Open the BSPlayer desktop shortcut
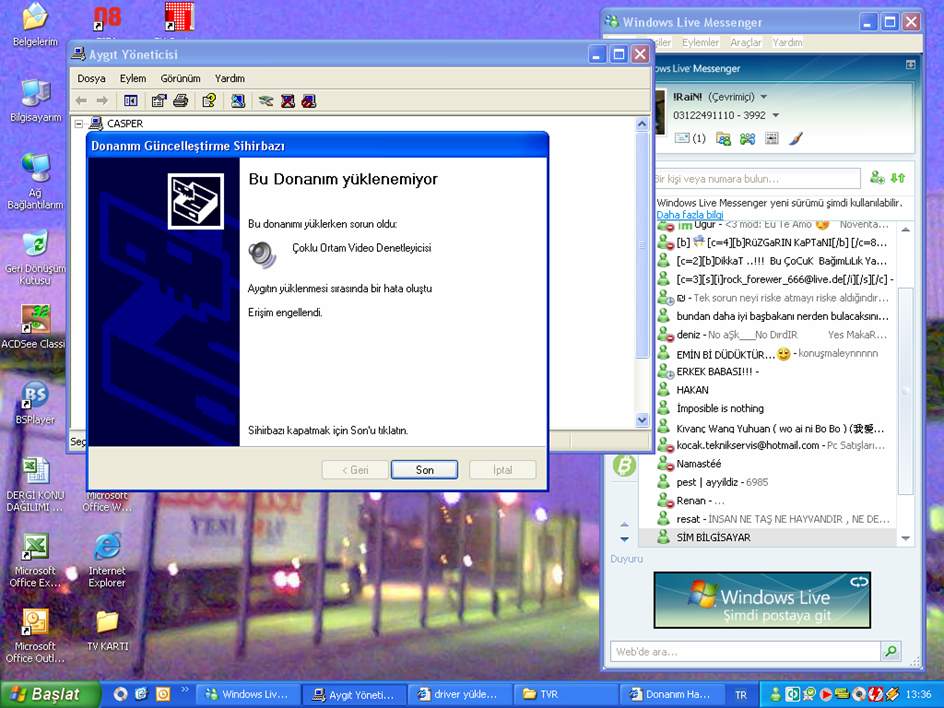The height and width of the screenshot is (708, 944). click(x=35, y=402)
